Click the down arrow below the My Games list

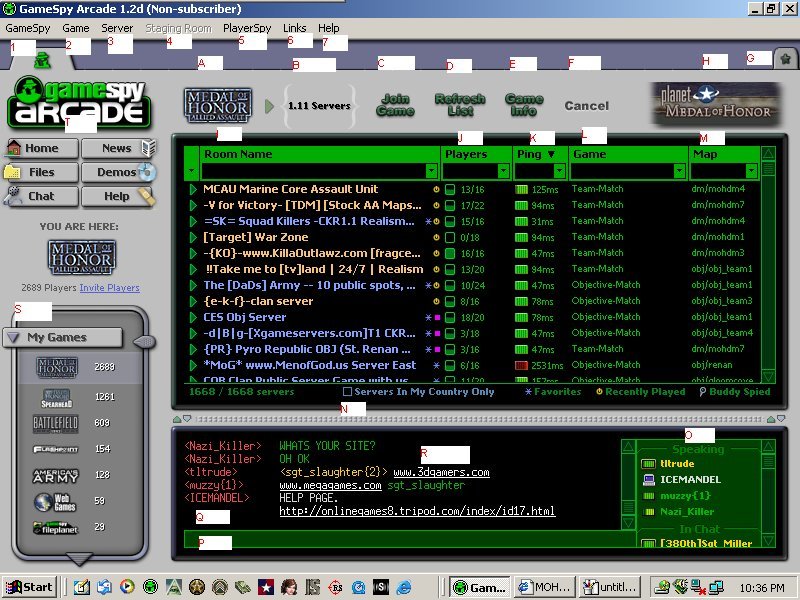click(80, 559)
